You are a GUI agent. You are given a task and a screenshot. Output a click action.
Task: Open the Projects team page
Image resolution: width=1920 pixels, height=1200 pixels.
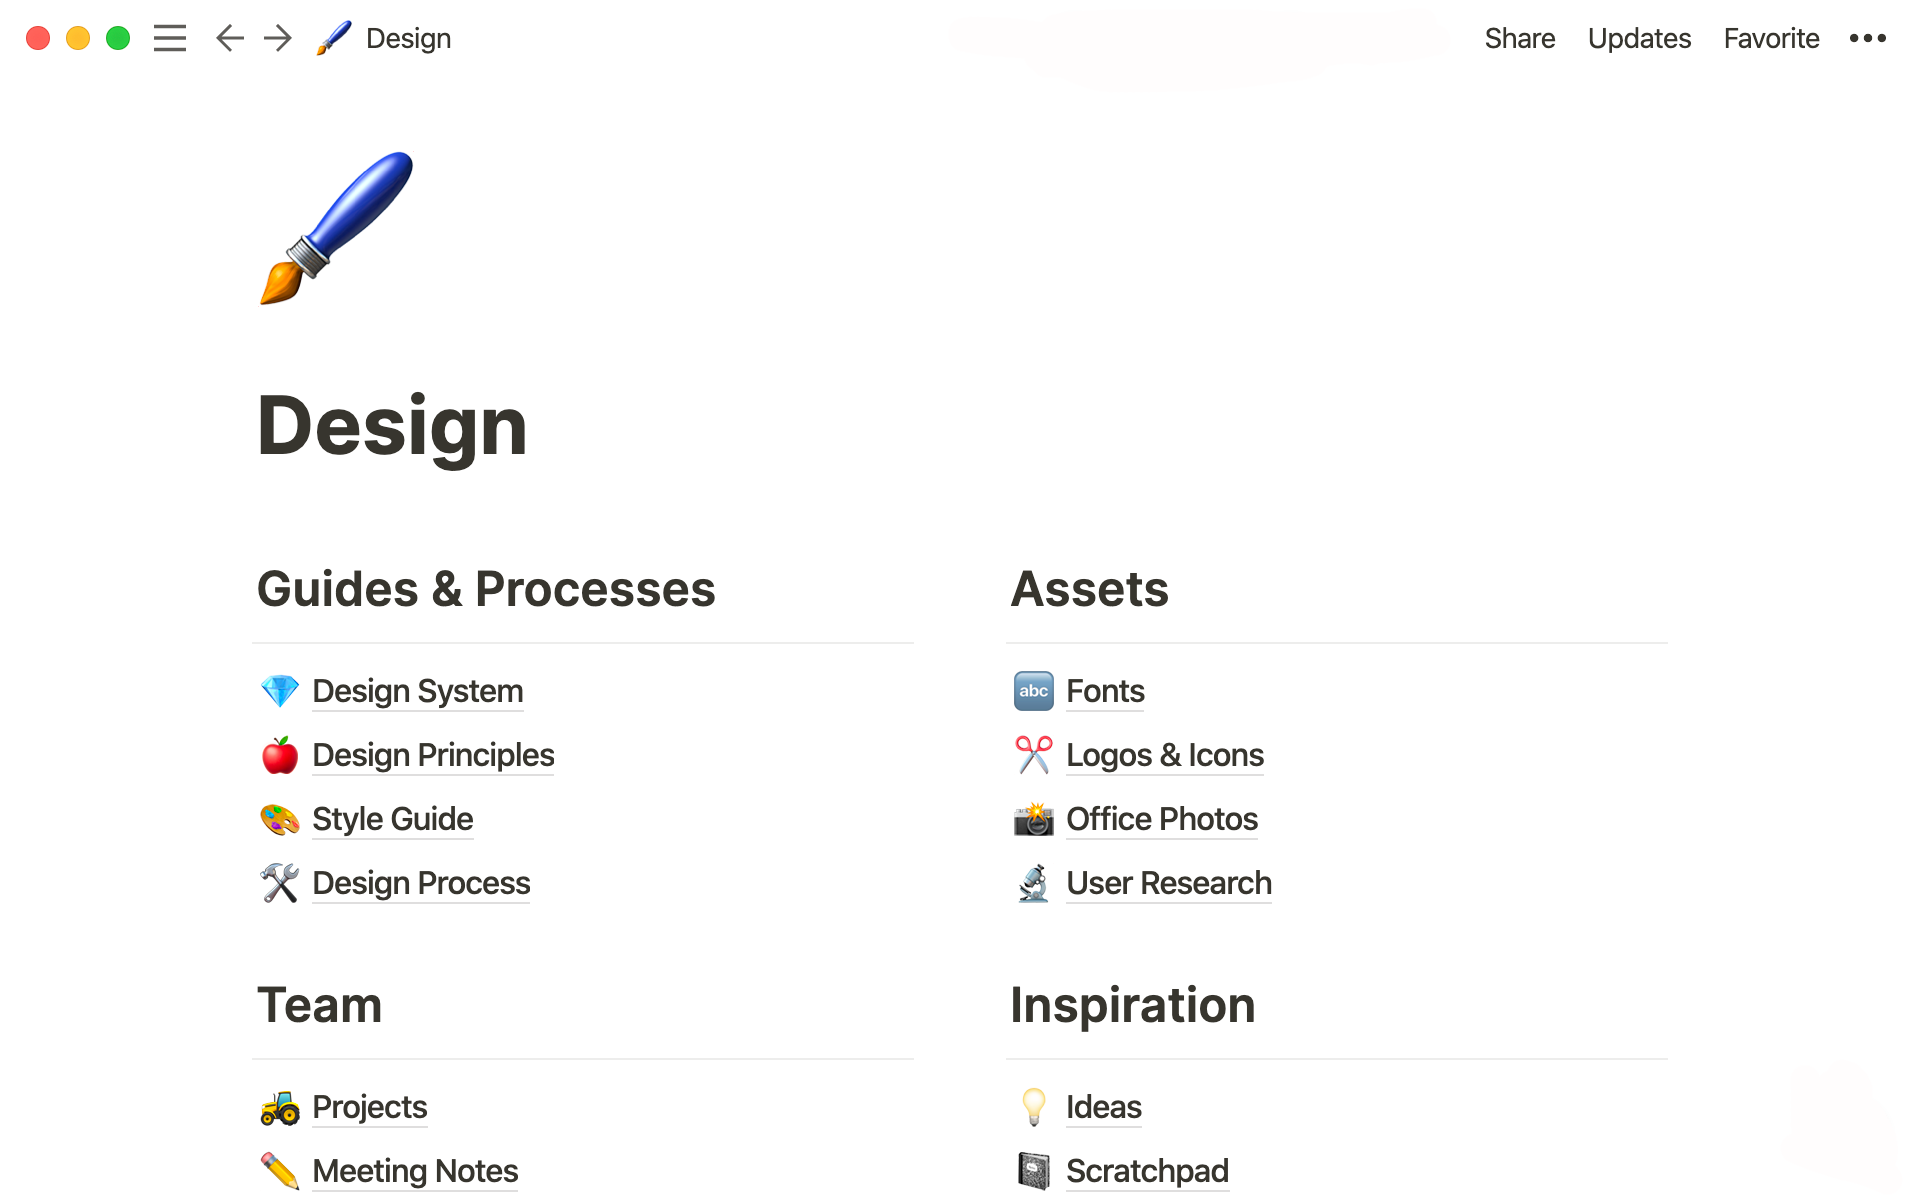[x=369, y=1107]
